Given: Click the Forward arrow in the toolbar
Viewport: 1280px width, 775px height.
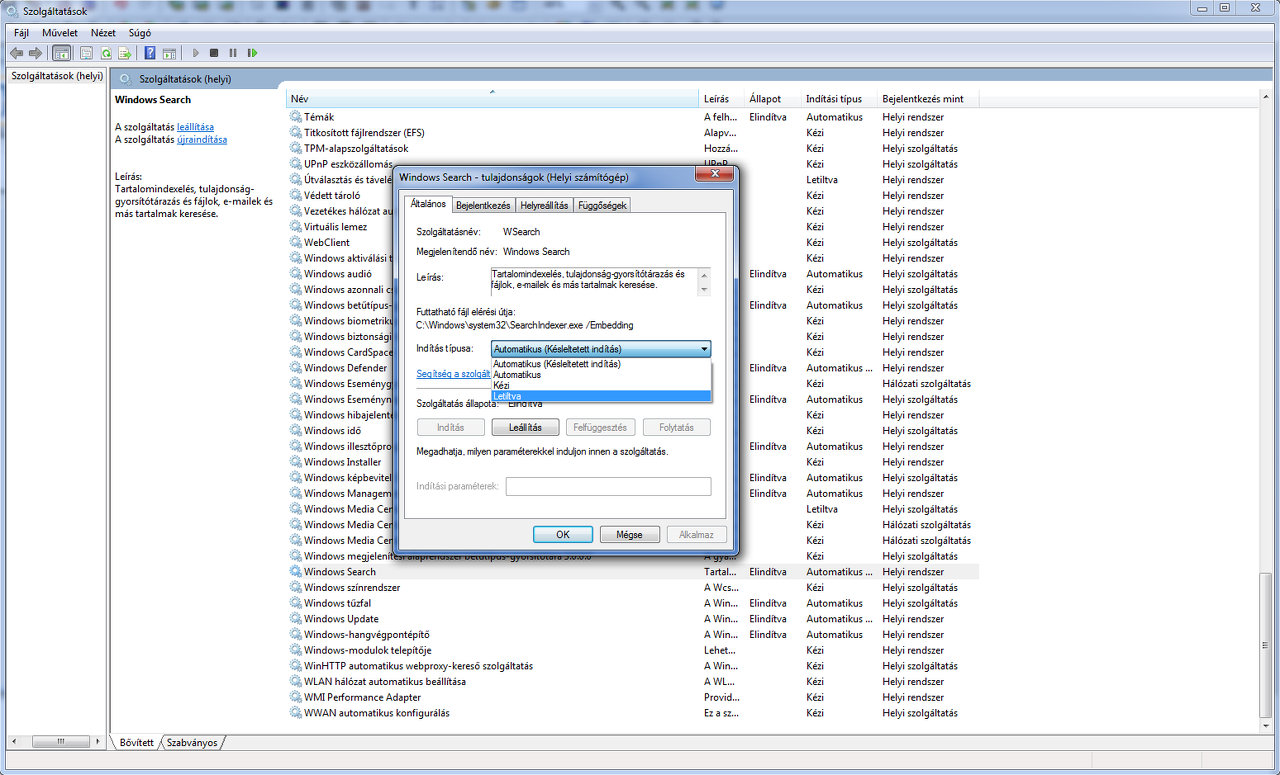Looking at the screenshot, I should (x=35, y=53).
